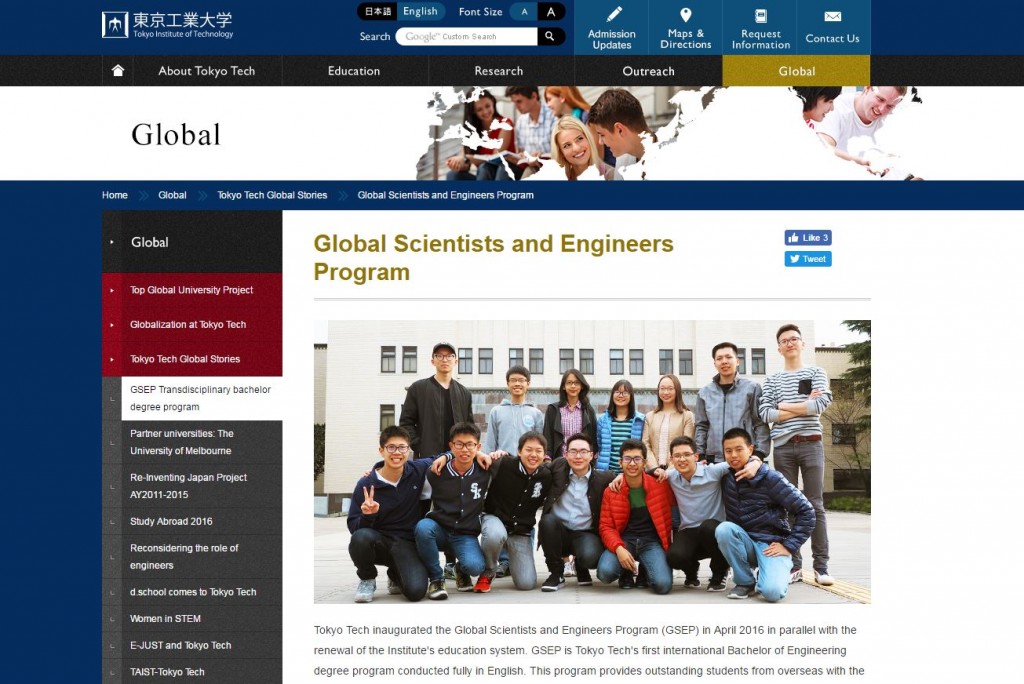The width and height of the screenshot is (1024, 684).
Task: Open the Education menu
Action: 354,71
